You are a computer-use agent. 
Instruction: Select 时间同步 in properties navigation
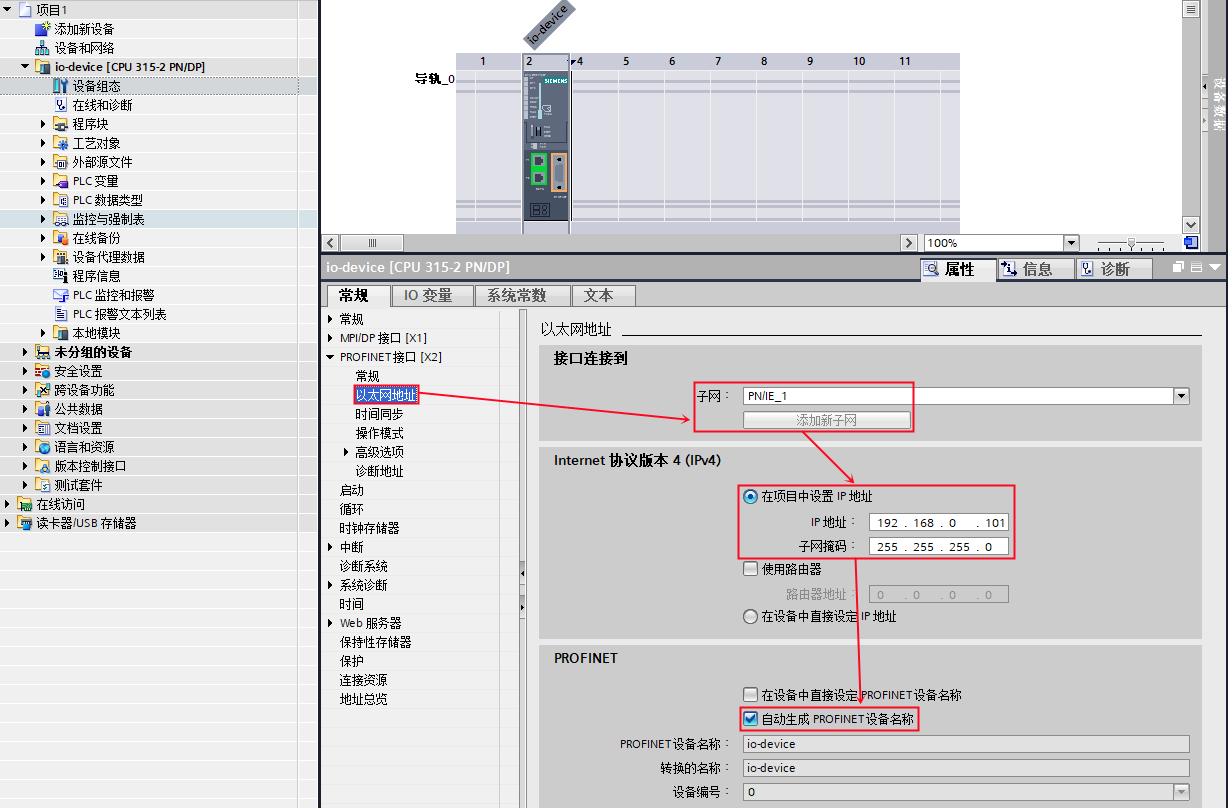tap(379, 414)
